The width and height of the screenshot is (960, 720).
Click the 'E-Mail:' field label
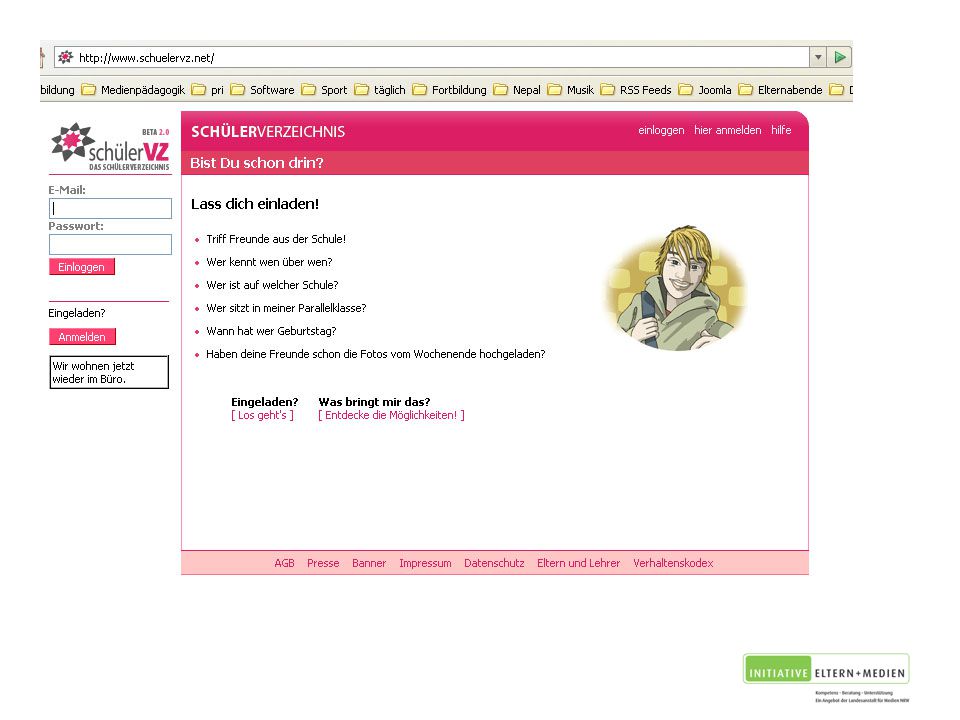(67, 190)
